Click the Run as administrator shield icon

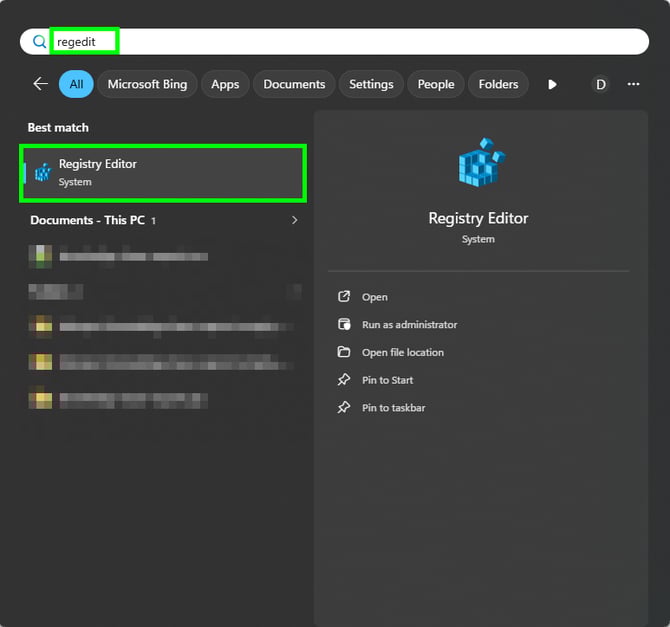(344, 324)
